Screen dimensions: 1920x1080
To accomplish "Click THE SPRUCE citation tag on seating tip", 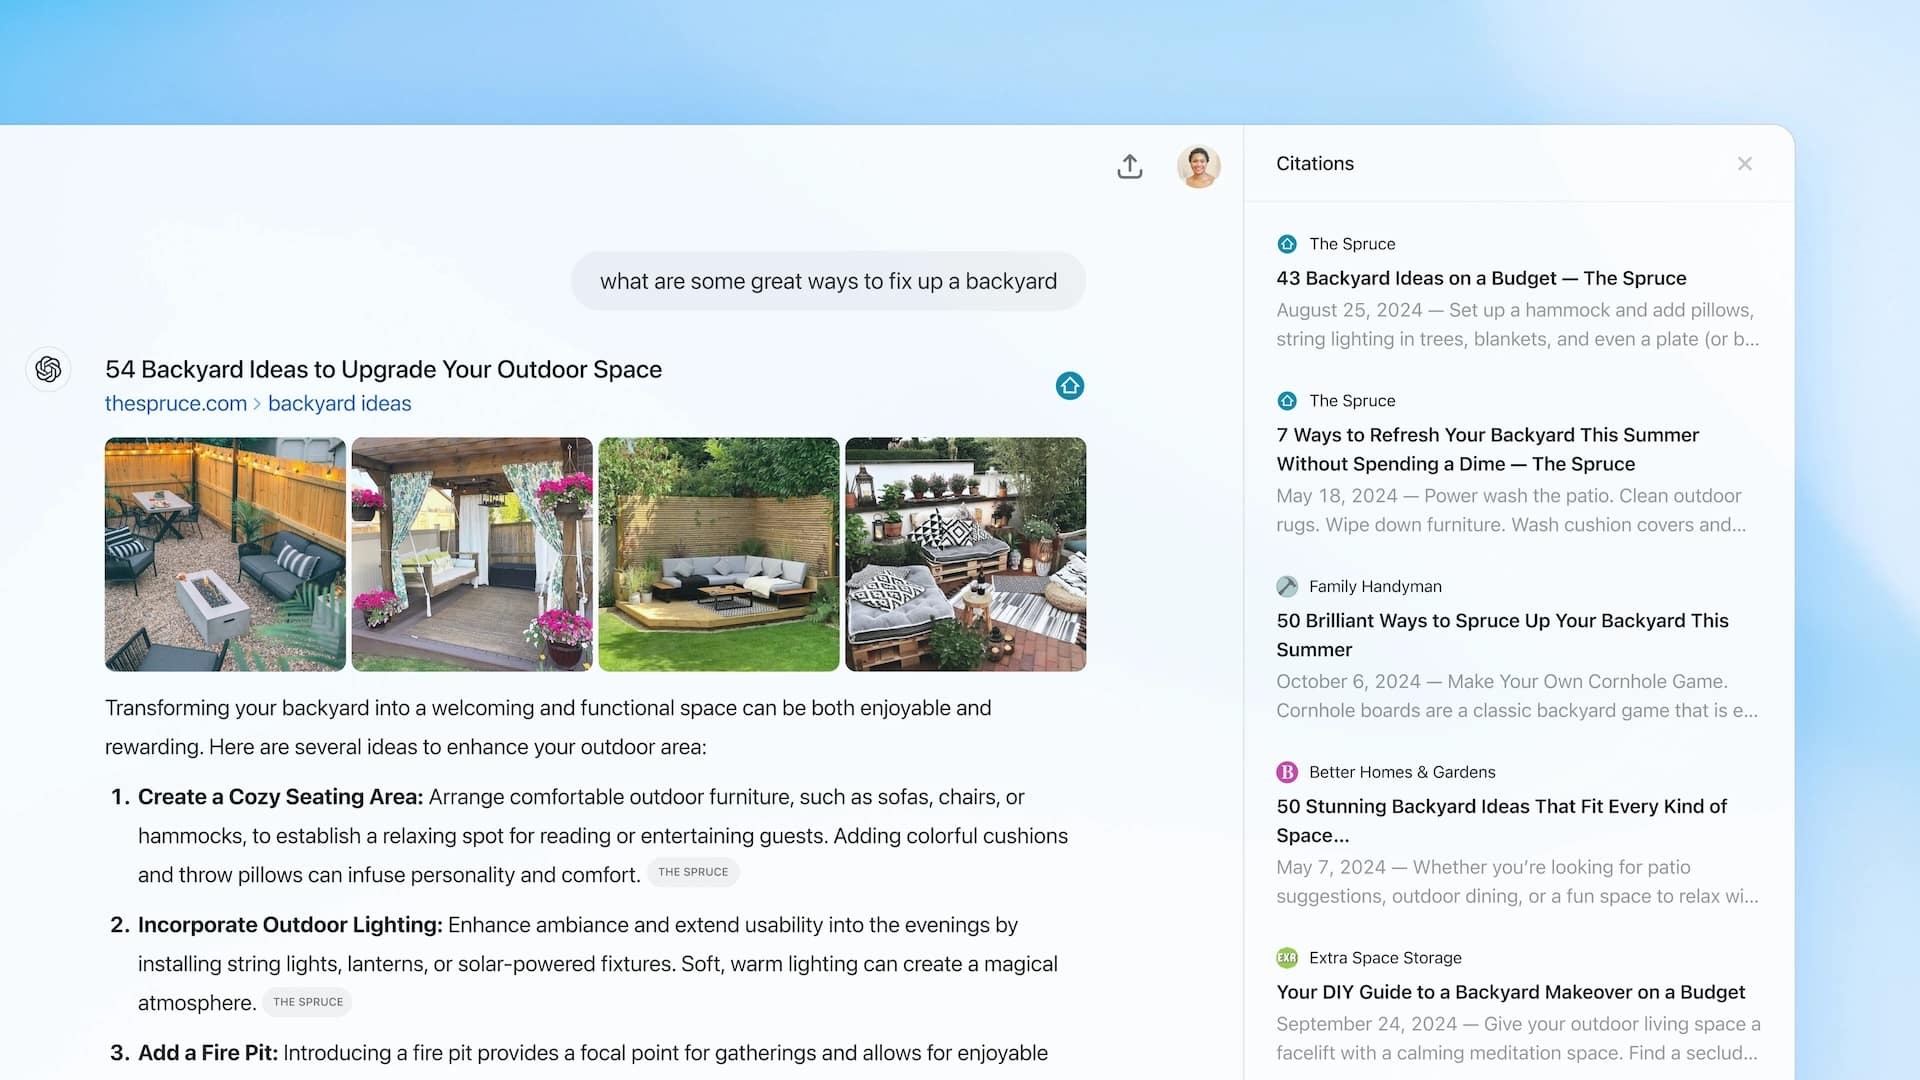I will (692, 872).
